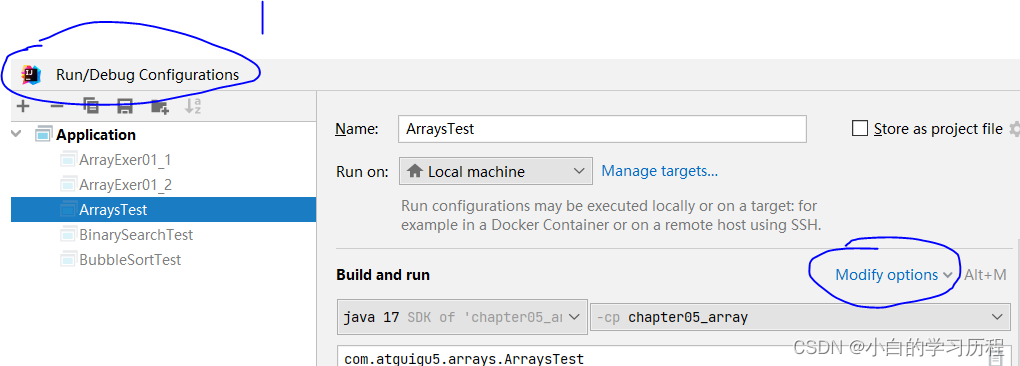Screen dimensions: 1020x366
Task: Create new folder for configurations
Action: [159, 106]
